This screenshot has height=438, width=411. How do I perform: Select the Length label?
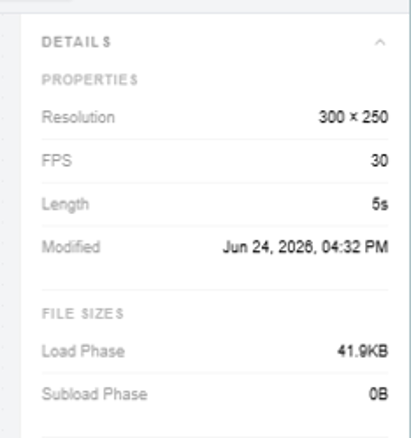point(65,204)
